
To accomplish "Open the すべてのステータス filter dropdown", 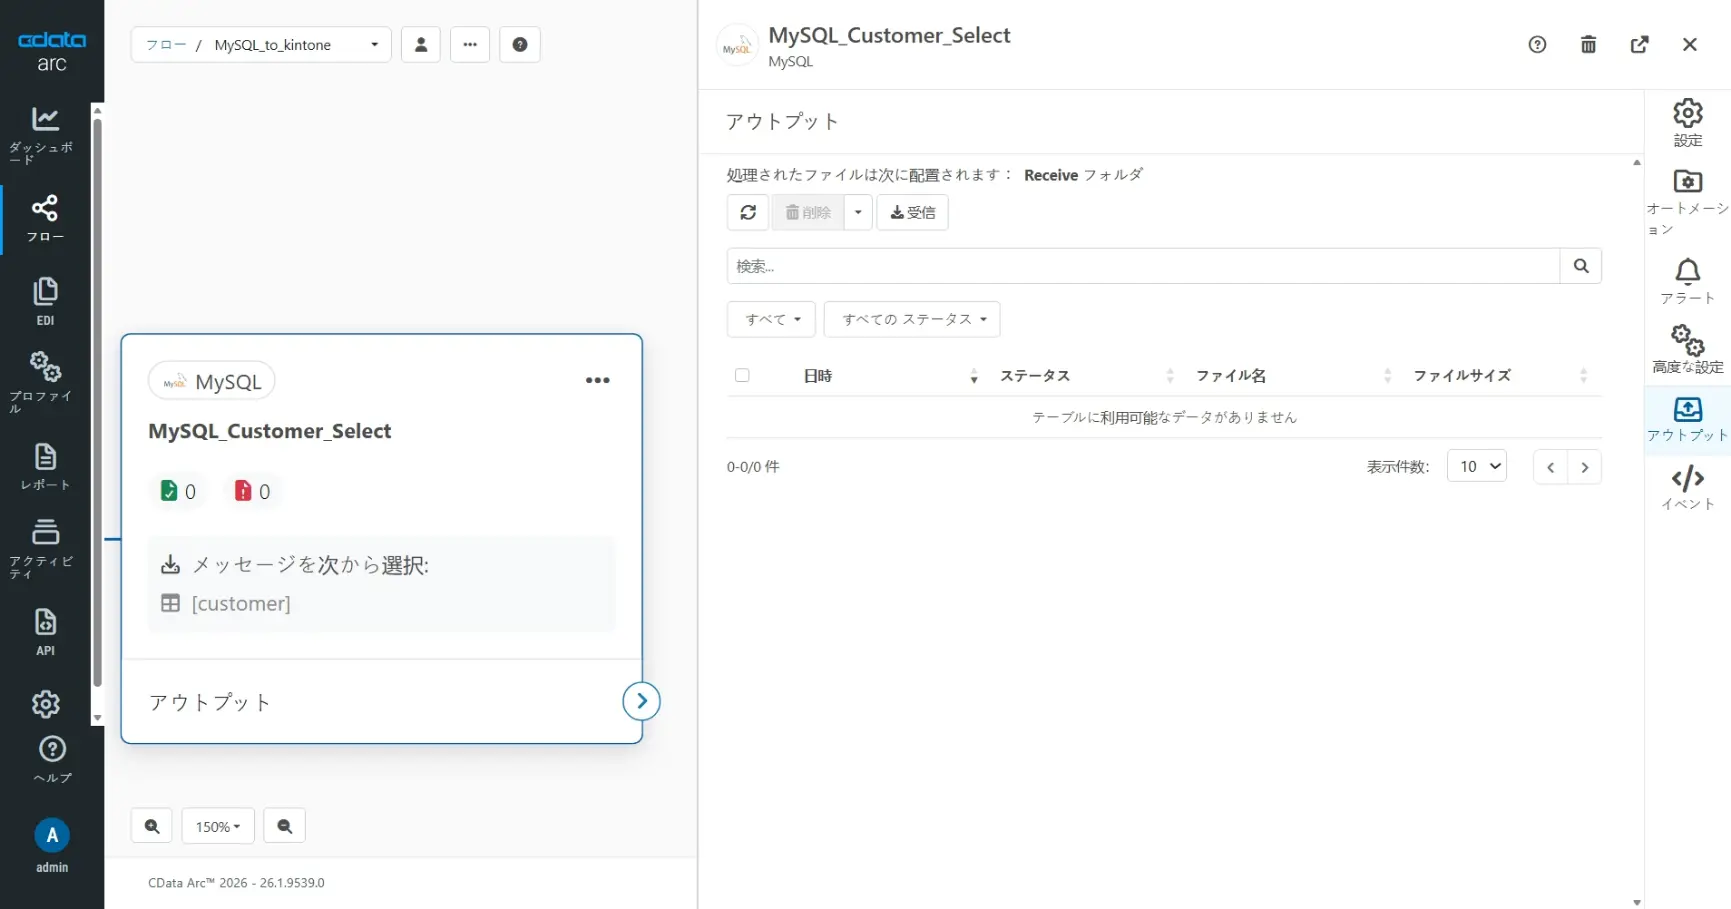I will 911,319.
